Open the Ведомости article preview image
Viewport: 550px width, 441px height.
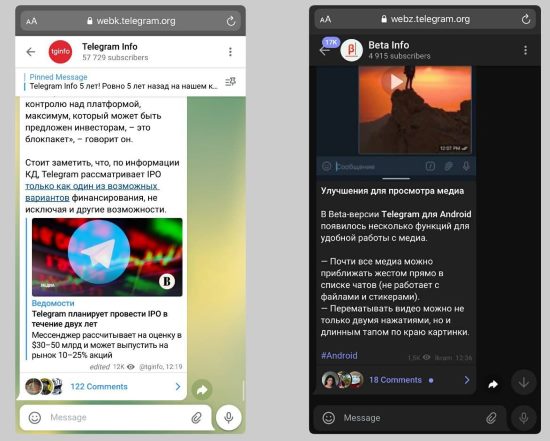(107, 257)
